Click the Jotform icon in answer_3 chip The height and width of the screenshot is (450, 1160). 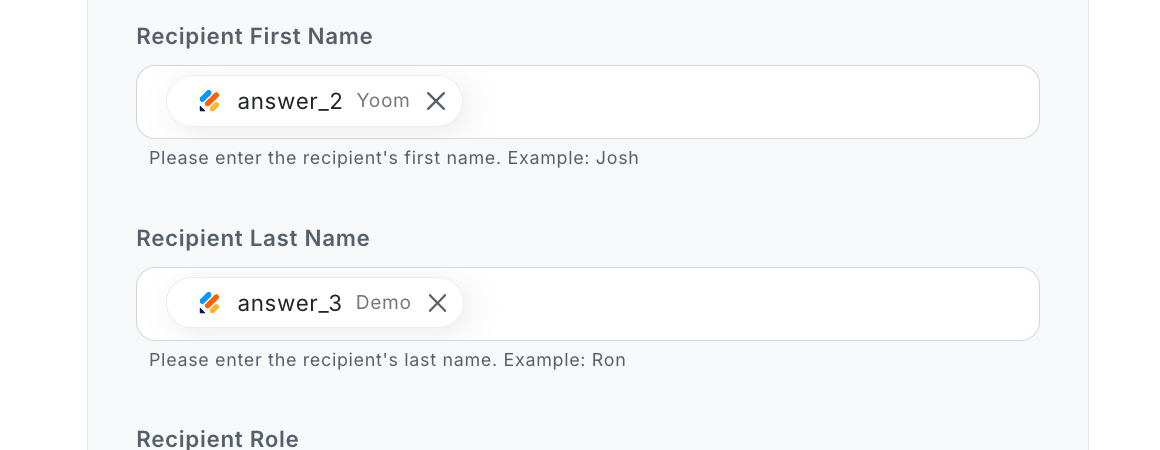tap(209, 303)
